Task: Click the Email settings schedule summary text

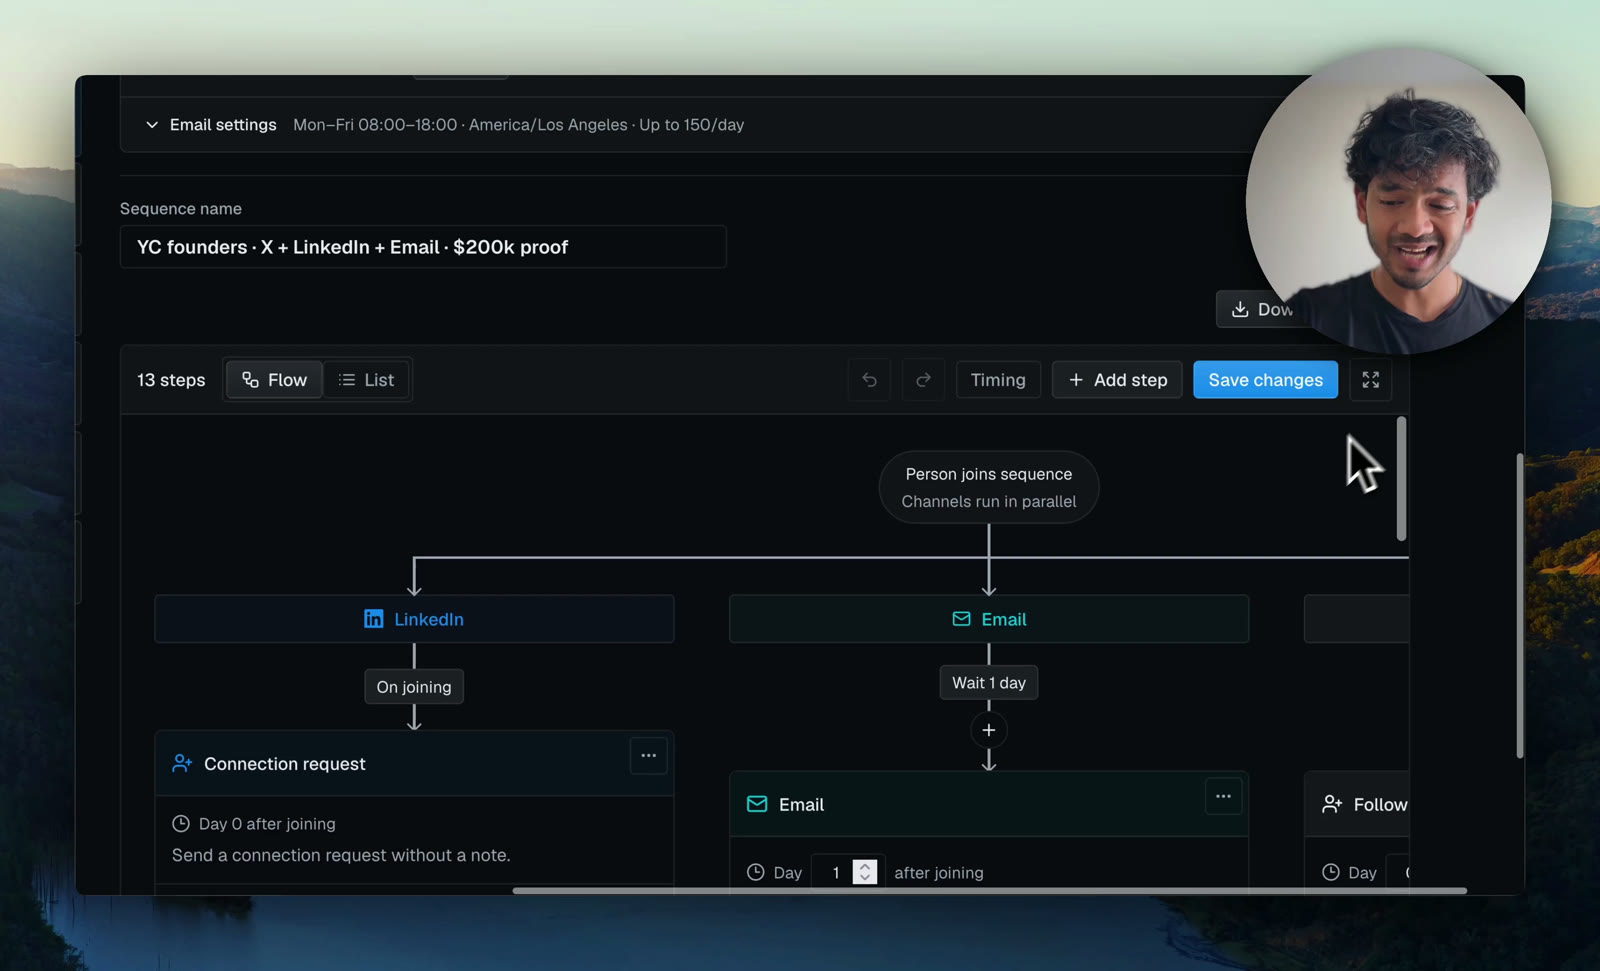Action: (x=518, y=125)
